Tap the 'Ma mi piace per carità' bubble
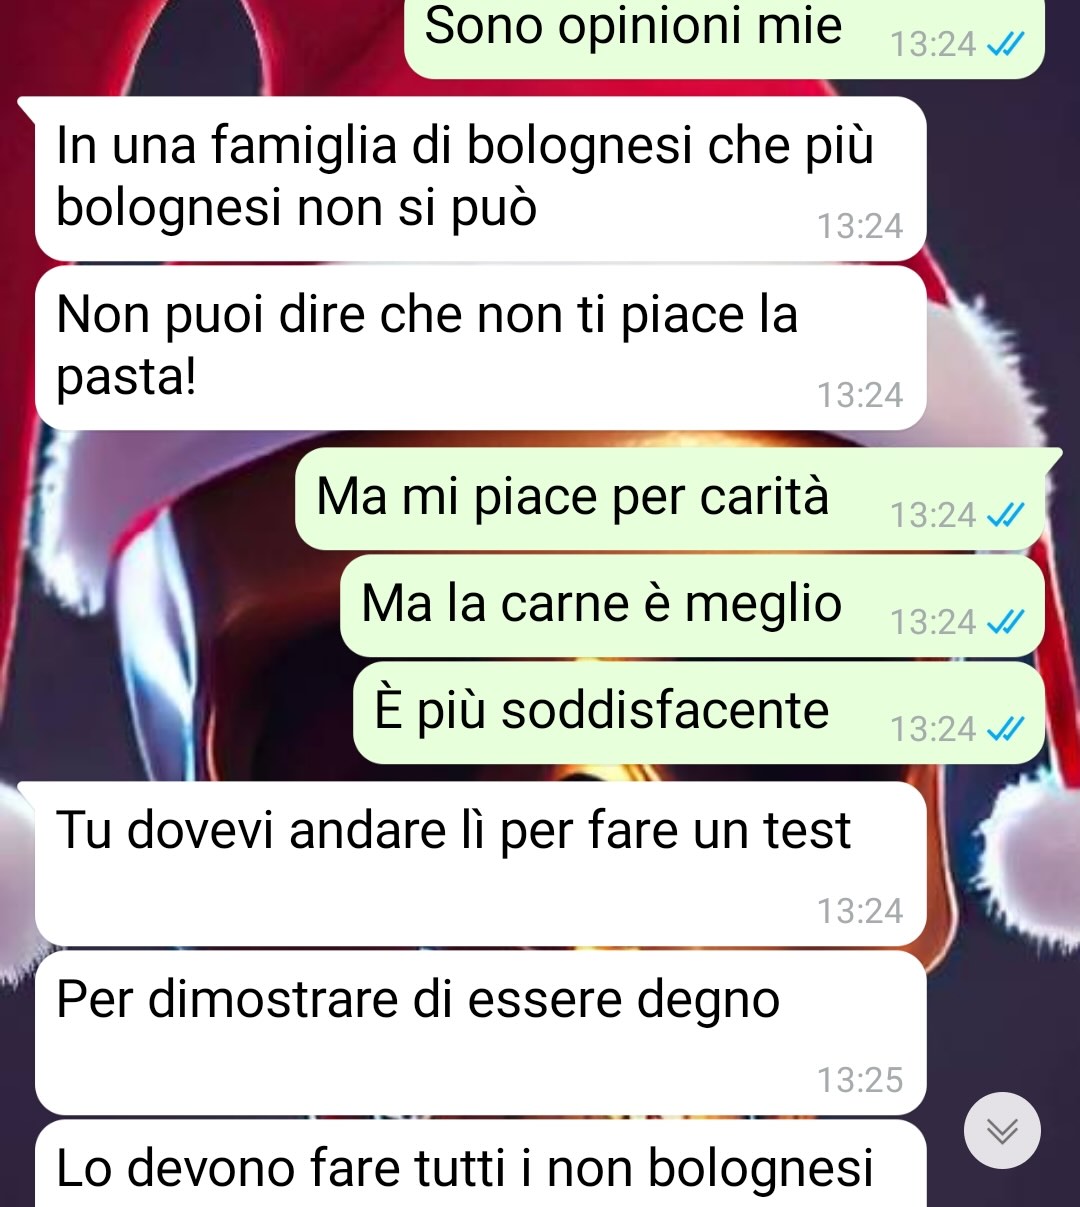 (670, 499)
